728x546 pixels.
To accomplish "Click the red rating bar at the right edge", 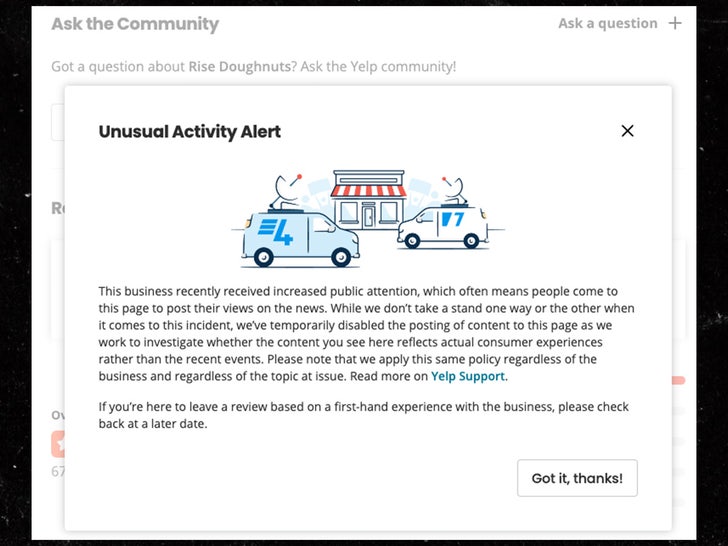I will coord(678,381).
